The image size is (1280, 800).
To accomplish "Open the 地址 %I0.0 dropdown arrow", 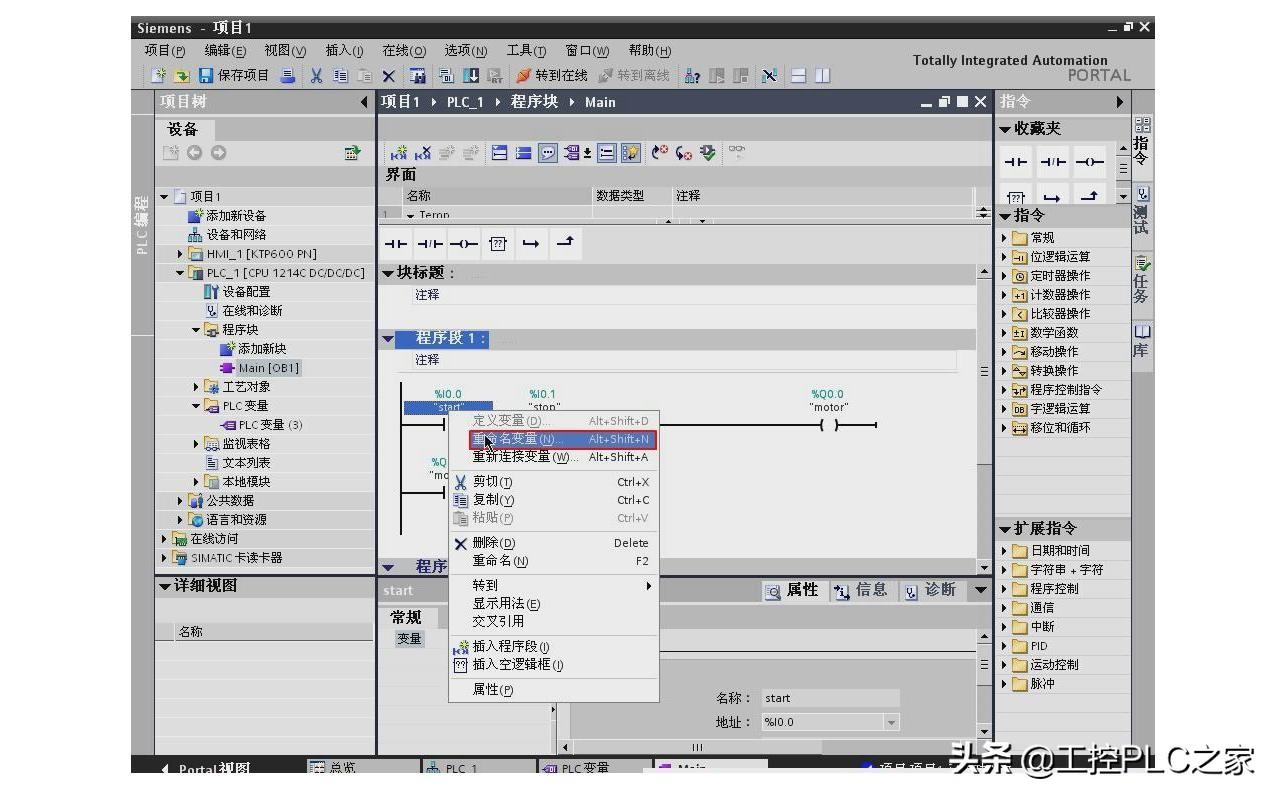I will 891,722.
